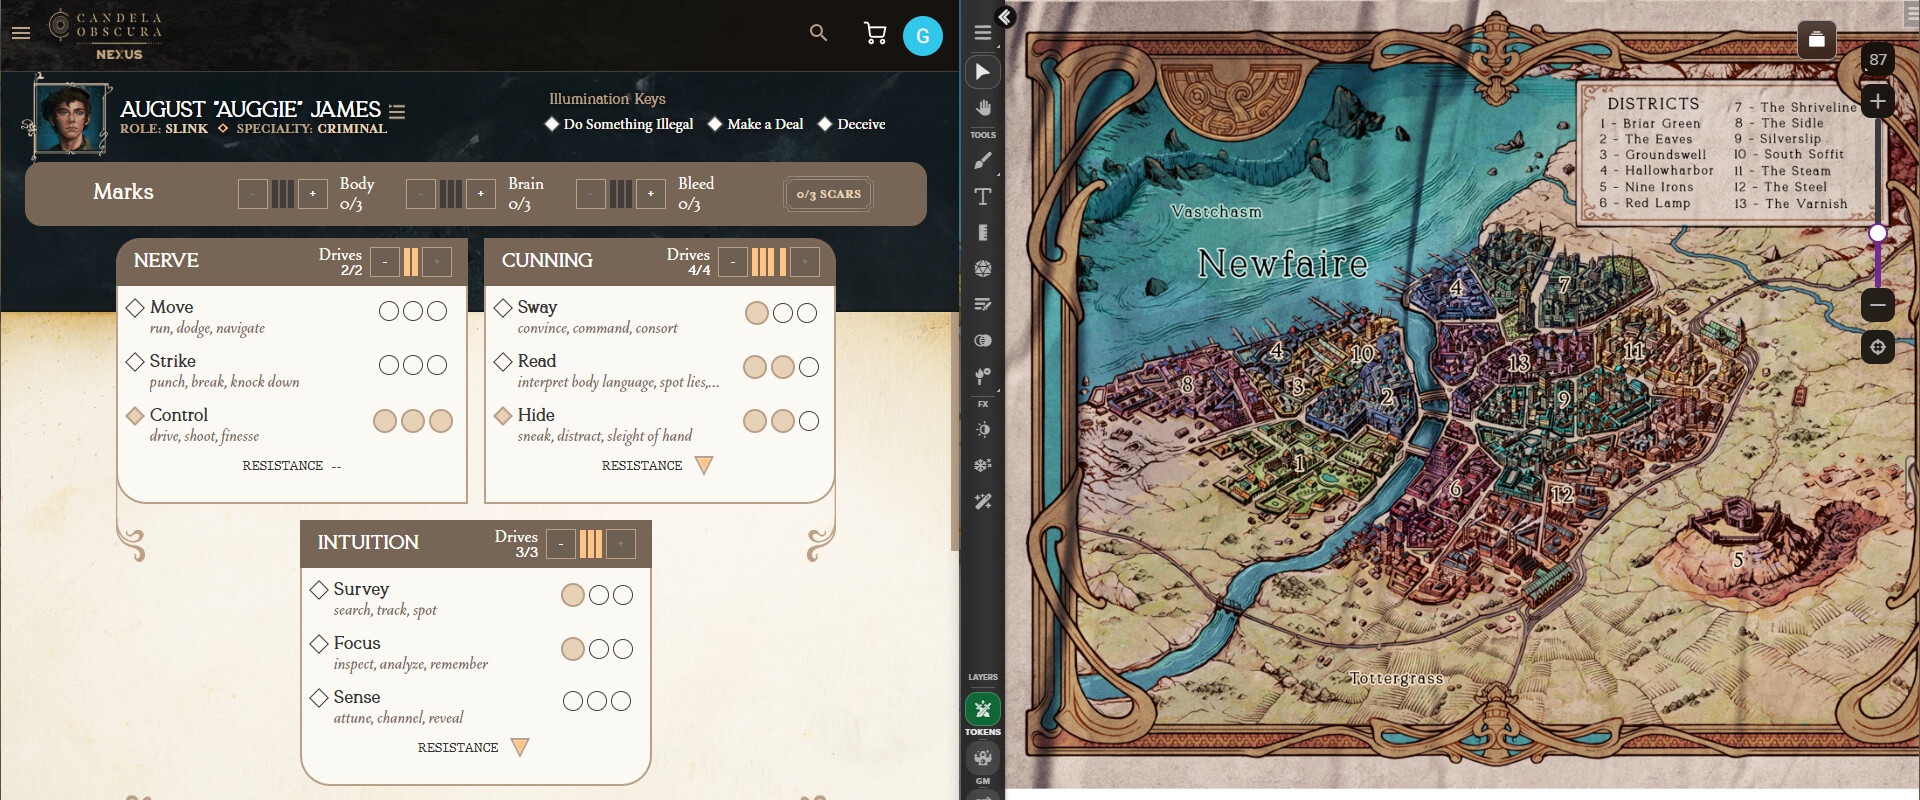The width and height of the screenshot is (1920, 800).
Task: Select the place light/pin tool
Action: coord(983,376)
